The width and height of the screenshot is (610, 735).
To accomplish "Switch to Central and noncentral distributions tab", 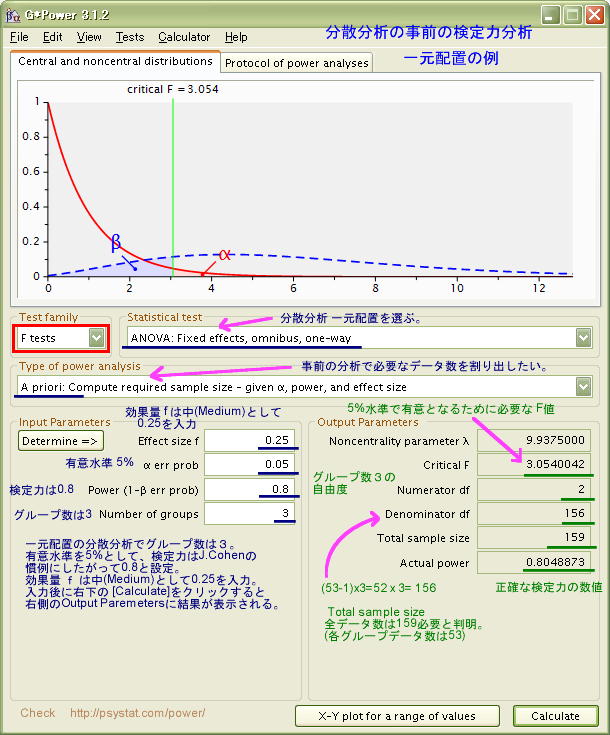I will point(115,61).
